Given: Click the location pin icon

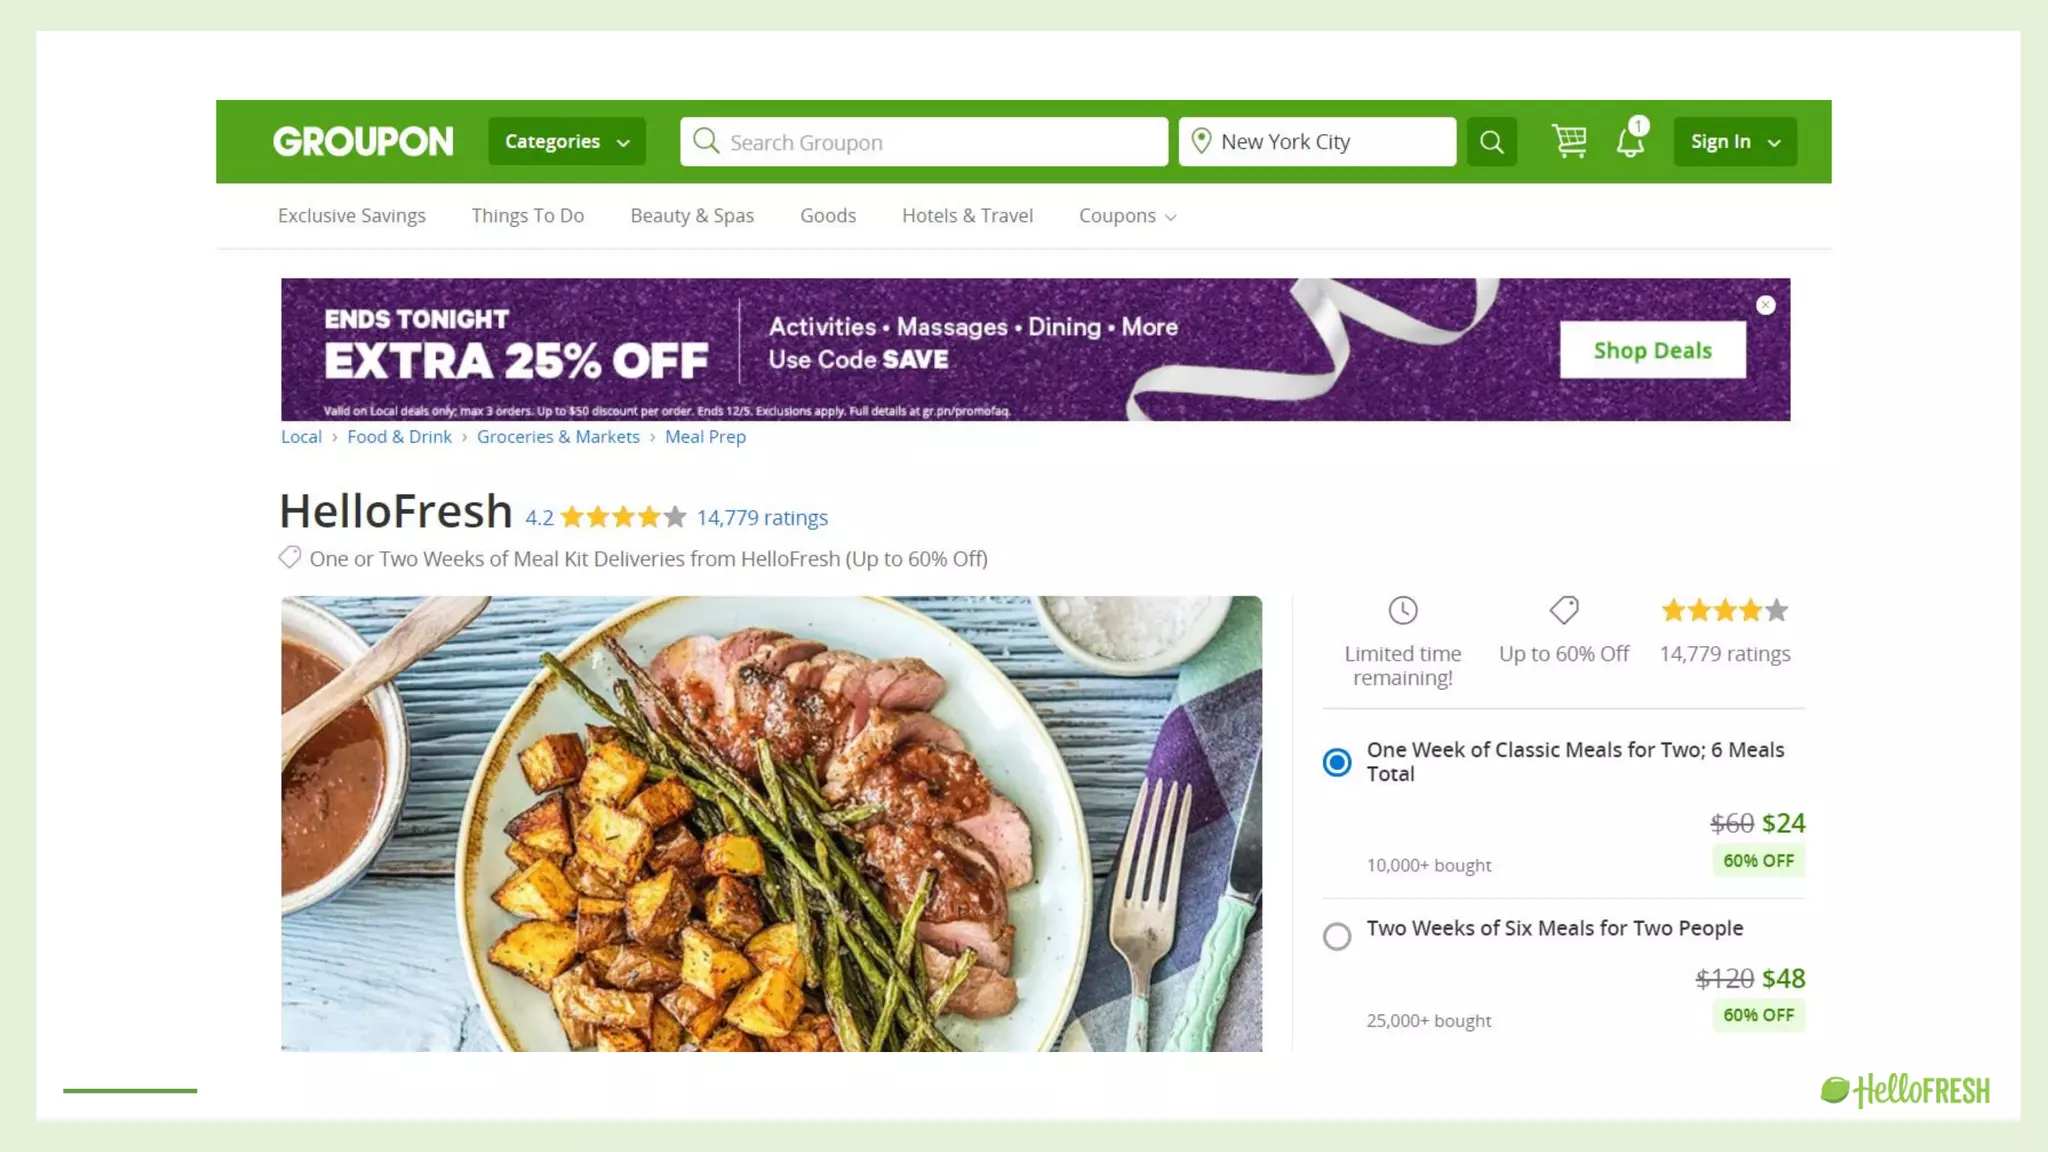Looking at the screenshot, I should pos(1201,141).
